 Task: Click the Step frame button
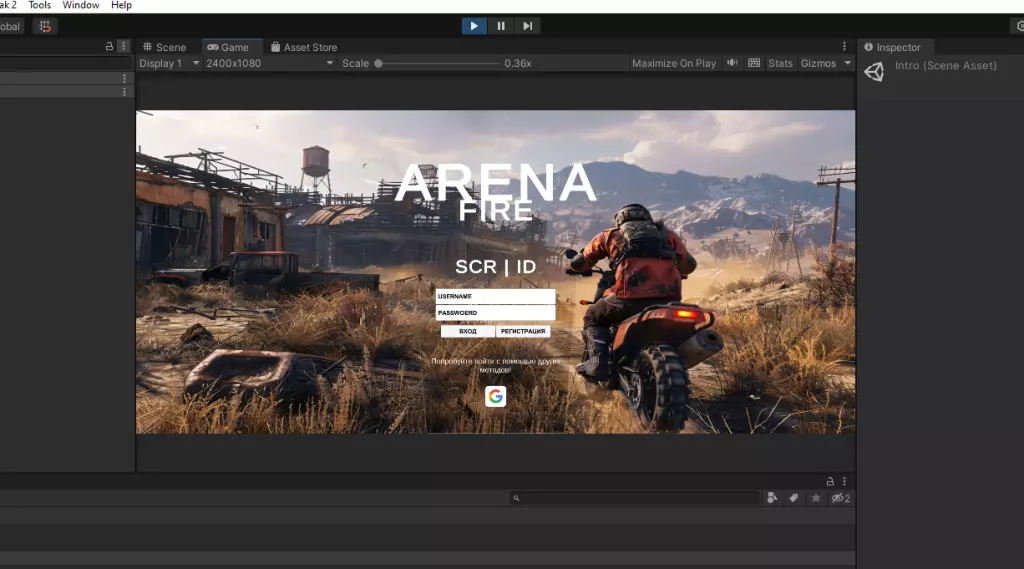[527, 26]
